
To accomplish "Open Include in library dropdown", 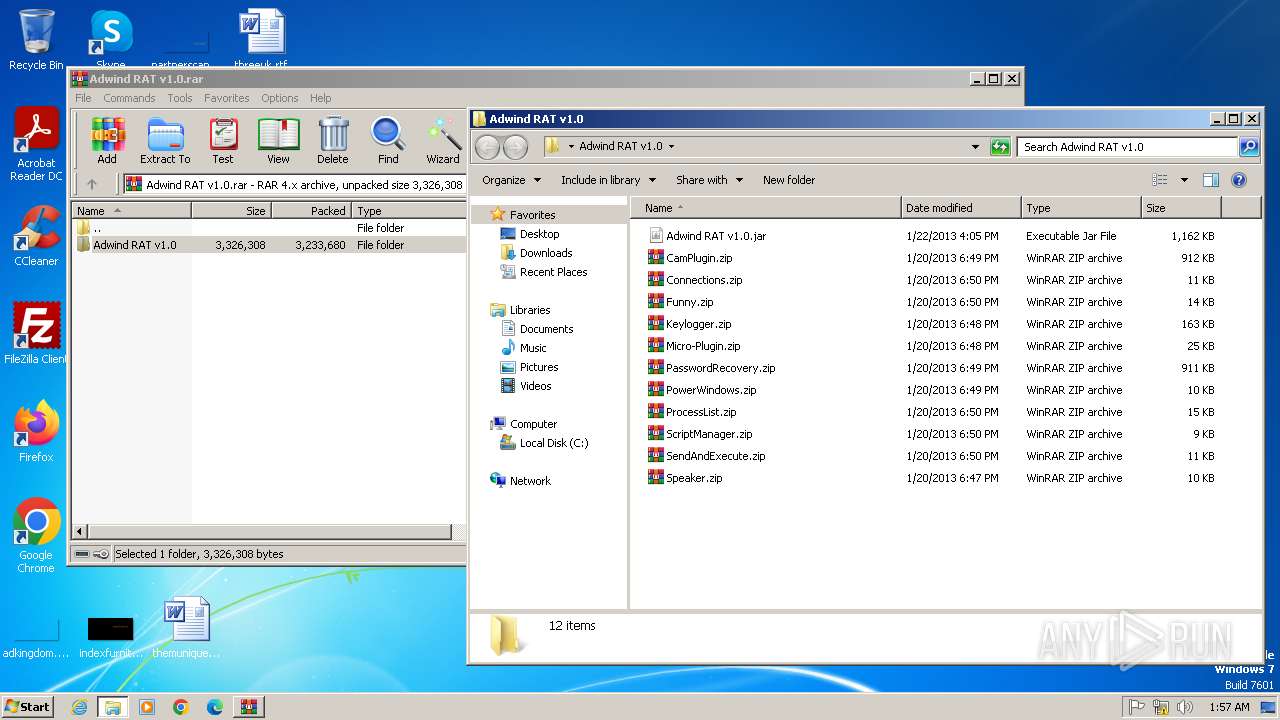I will [608, 180].
